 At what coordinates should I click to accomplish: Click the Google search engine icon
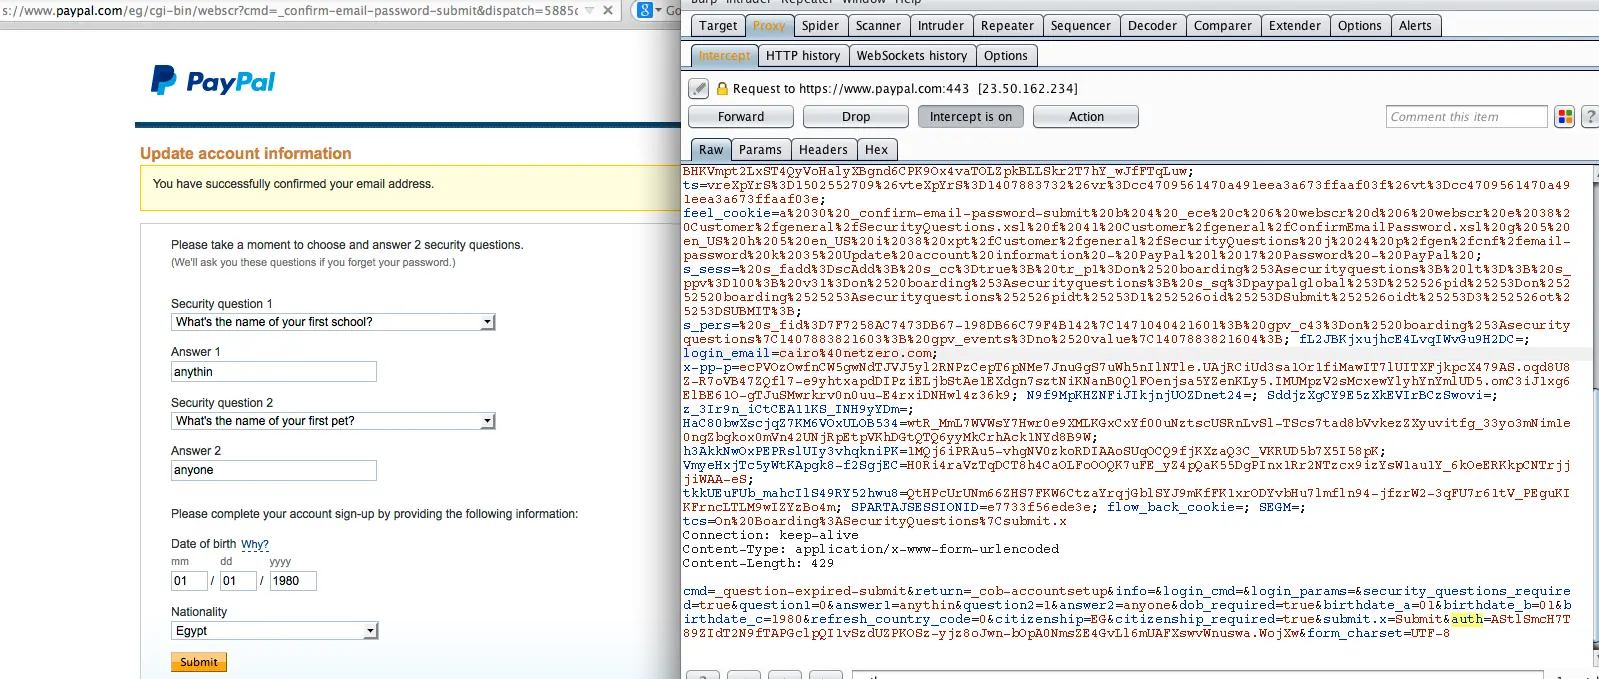[x=645, y=10]
